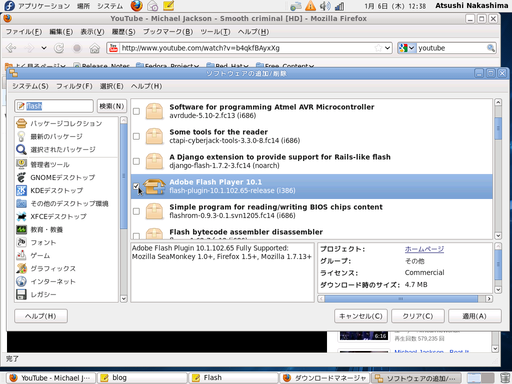Click the flash search text field
The height and width of the screenshot is (384, 512).
click(x=54, y=106)
